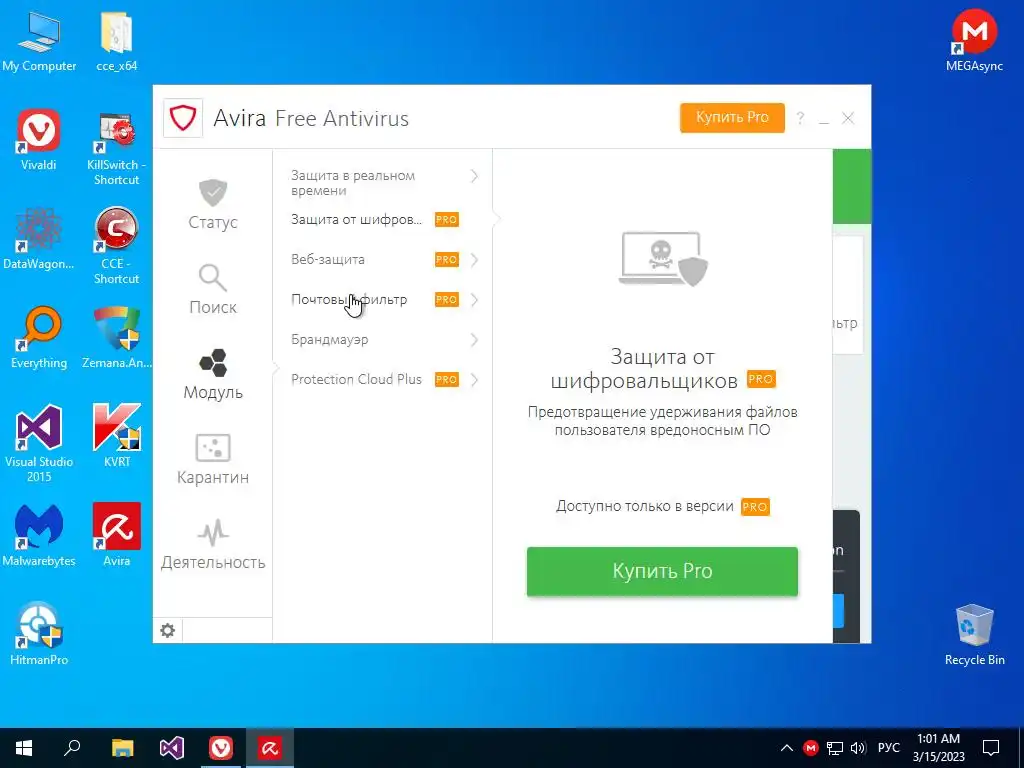Expand chevron next to Брандмауэр
1024x768 pixels.
coord(475,340)
